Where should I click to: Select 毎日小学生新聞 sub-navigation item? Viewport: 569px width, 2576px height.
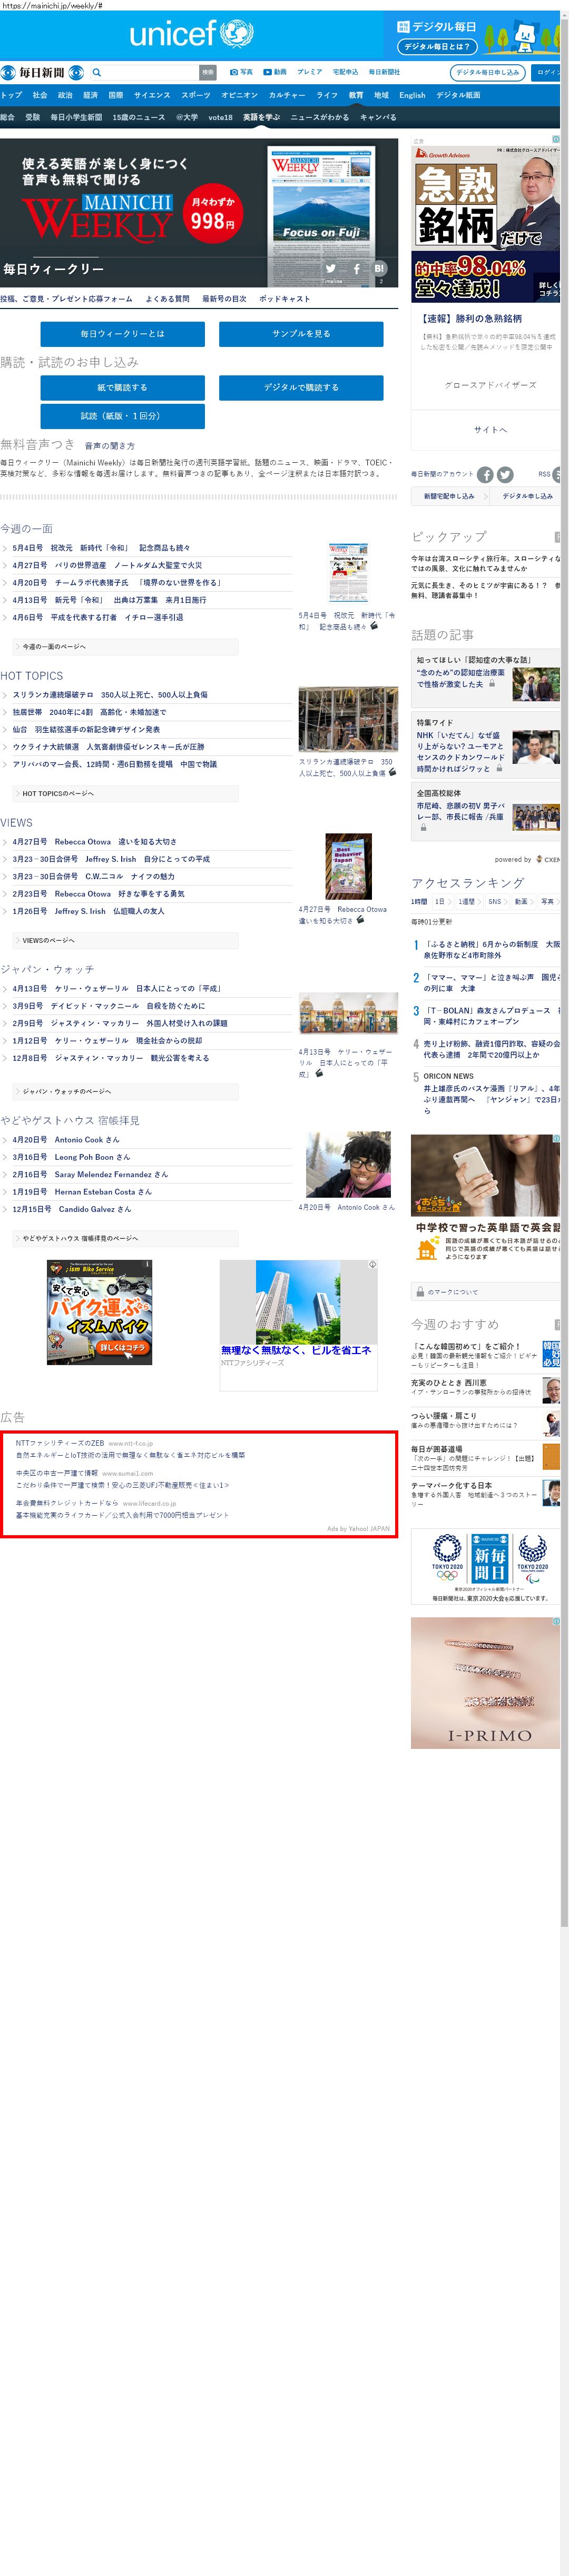[x=76, y=117]
